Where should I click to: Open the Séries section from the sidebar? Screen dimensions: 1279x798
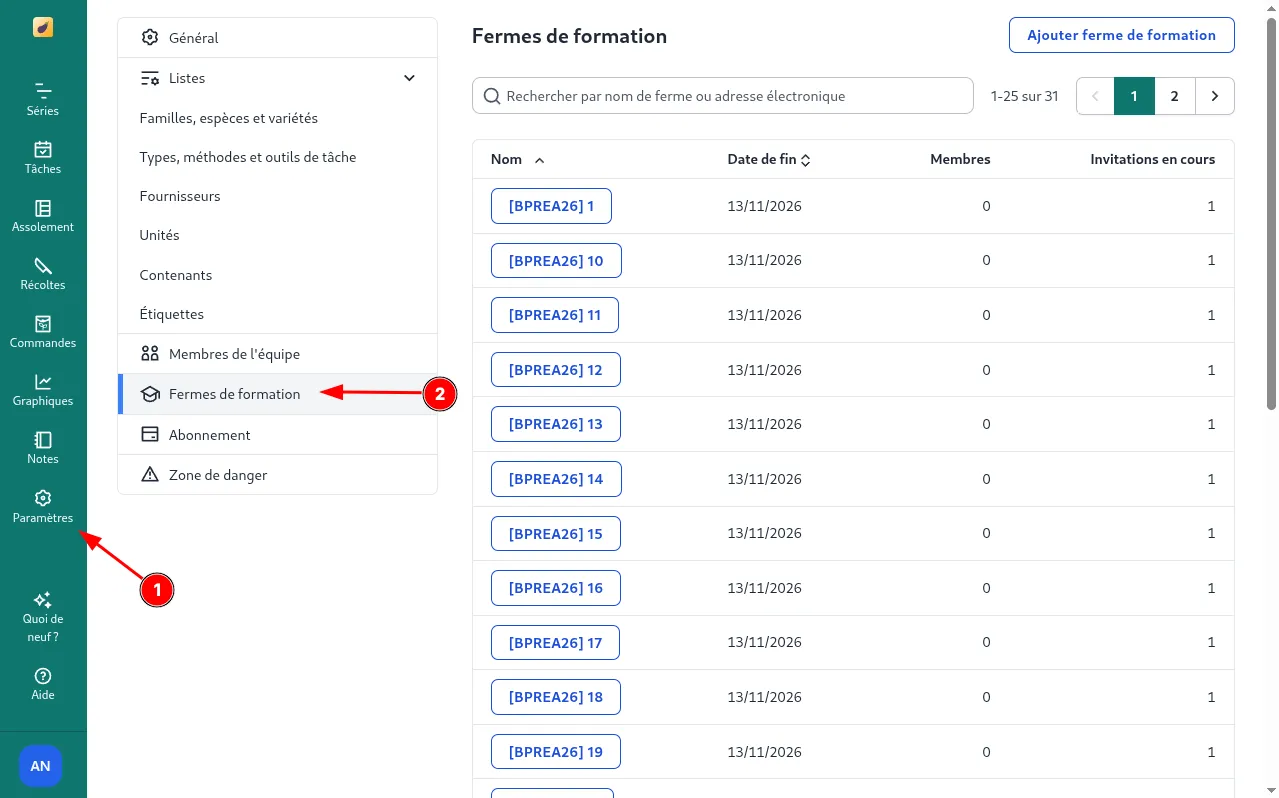click(43, 97)
